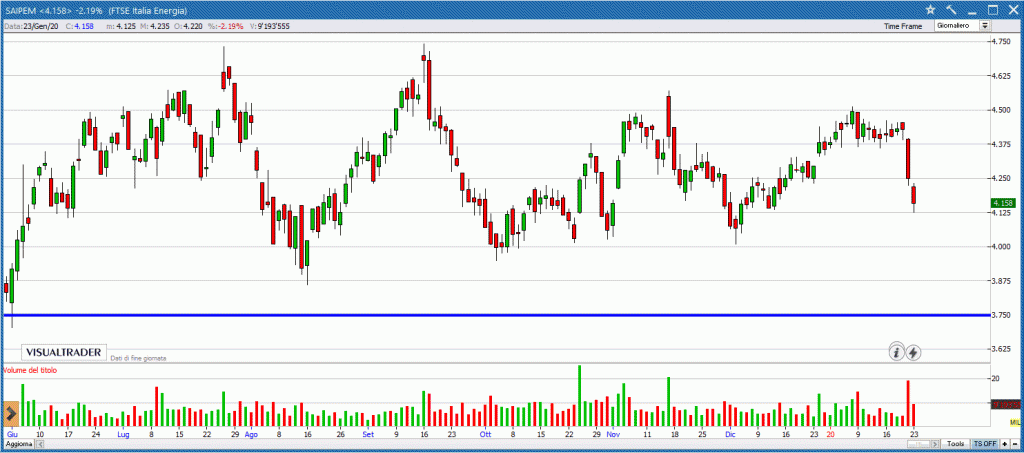Viewport: 1024px width, 453px height.
Task: Click the VISUALTRADER logo box
Action: (64, 352)
